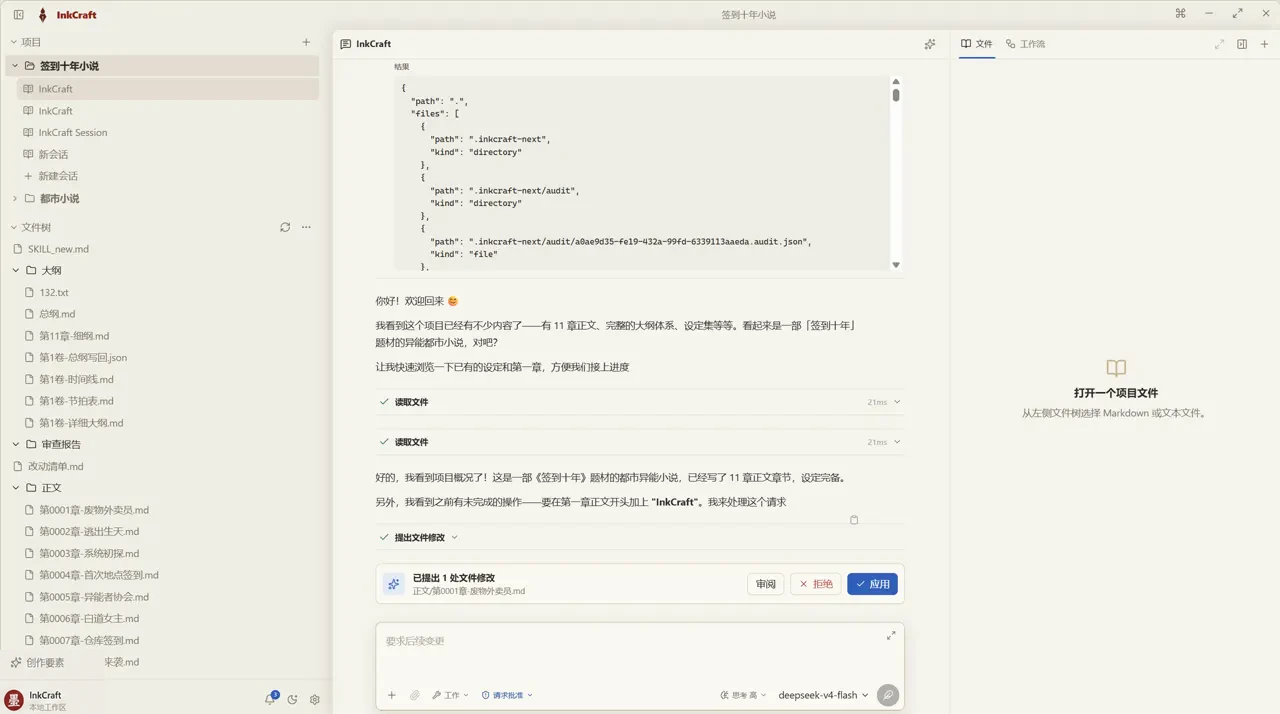Open the 请求批准 approval dropdown
This screenshot has width=1280, height=714.
tap(507, 695)
